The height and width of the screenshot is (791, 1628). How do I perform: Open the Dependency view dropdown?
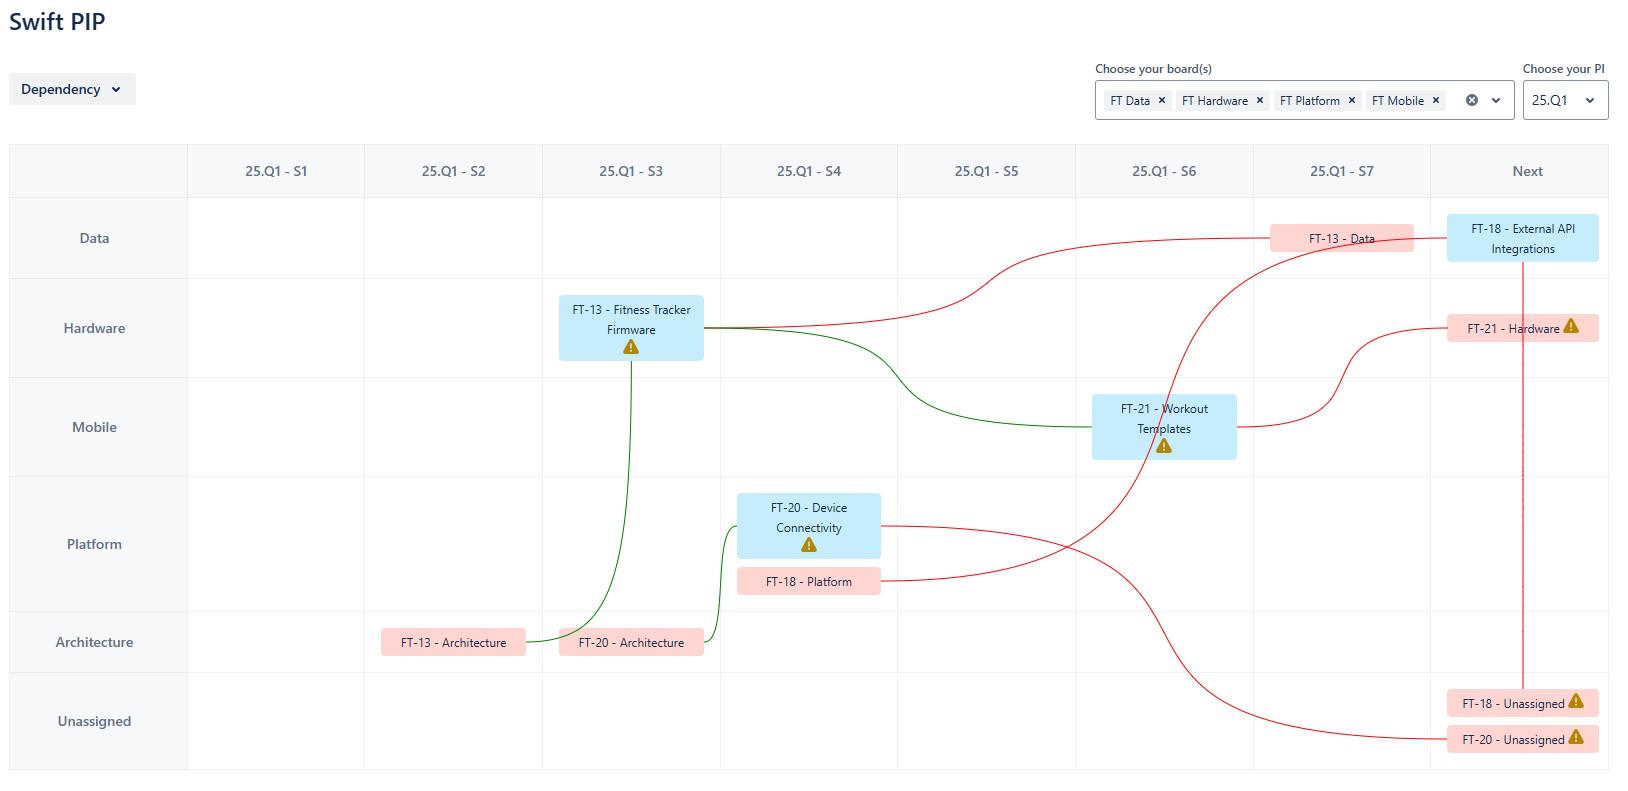(x=72, y=89)
